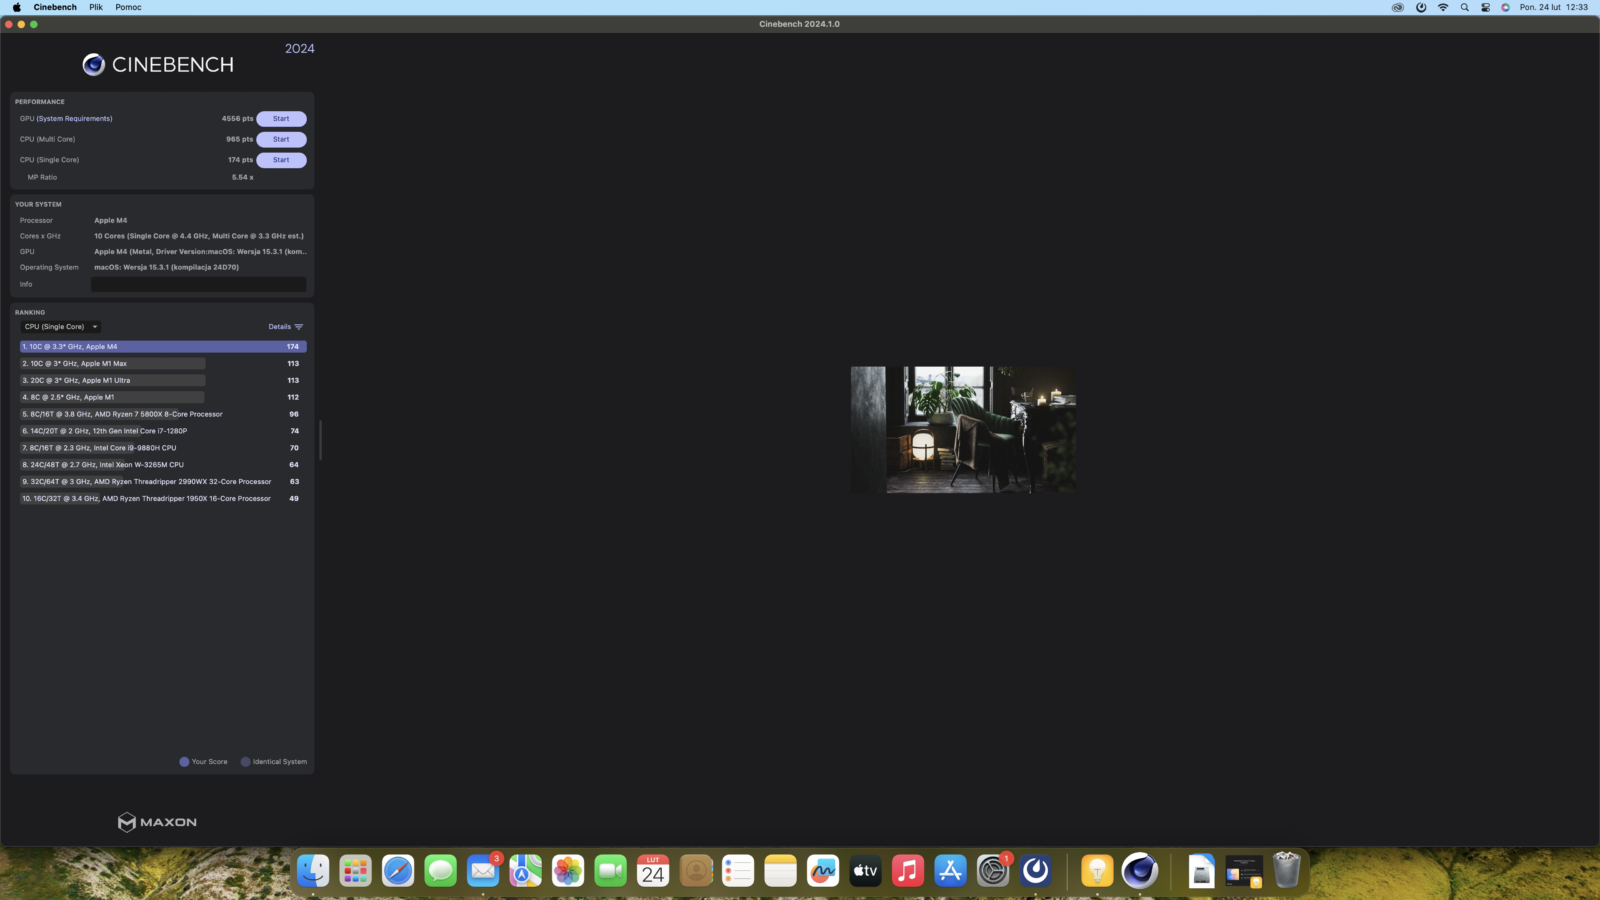Open Safari from the dock

click(398, 871)
